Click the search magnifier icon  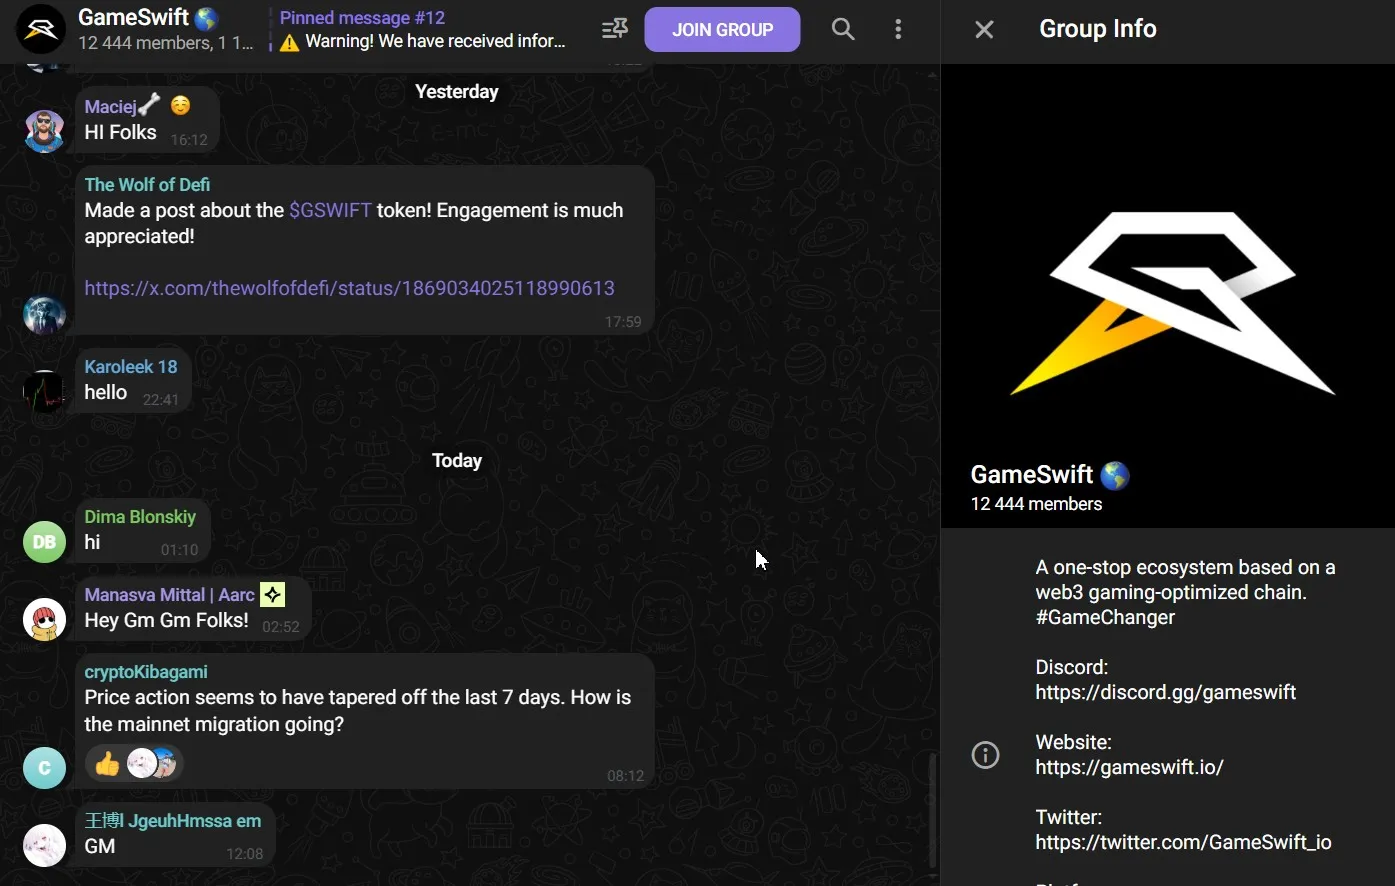(x=843, y=29)
